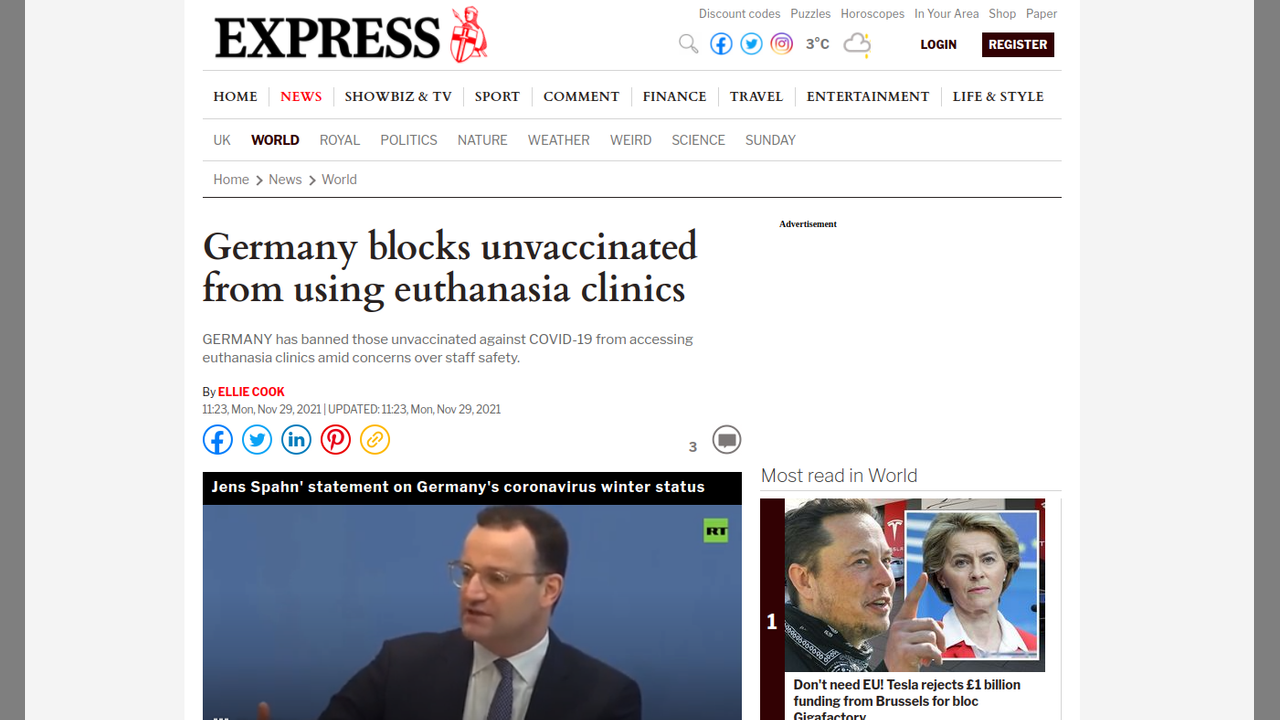Open the comments speech bubble icon
The width and height of the screenshot is (1280, 720).
pos(727,440)
